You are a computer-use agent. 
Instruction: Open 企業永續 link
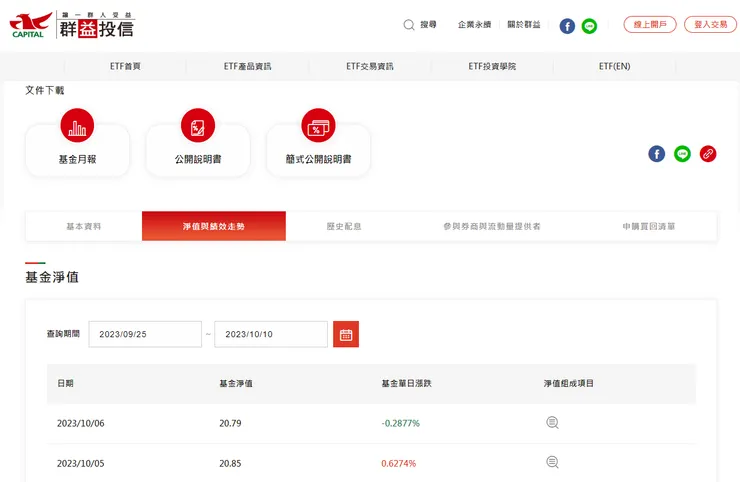click(474, 25)
